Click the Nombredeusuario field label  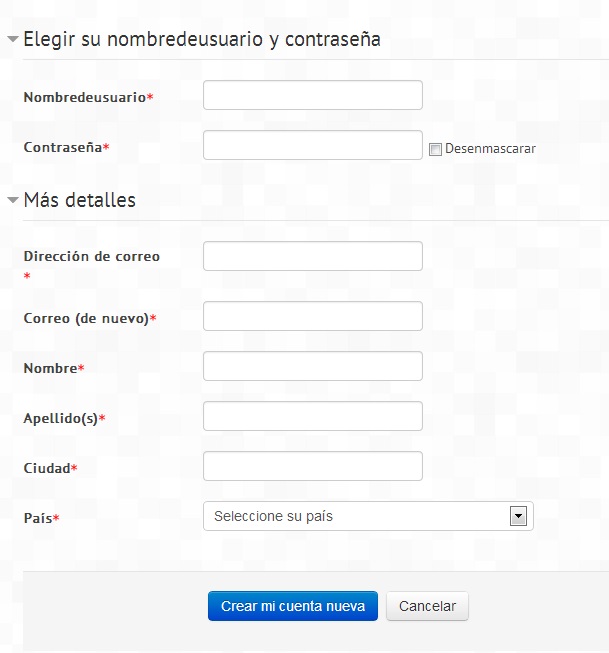(x=85, y=97)
